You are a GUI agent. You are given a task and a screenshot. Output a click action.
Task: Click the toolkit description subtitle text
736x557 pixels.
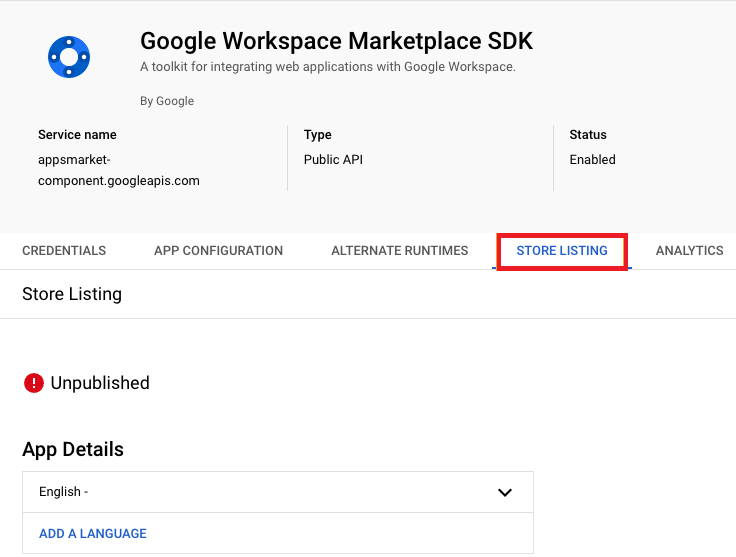click(x=328, y=67)
